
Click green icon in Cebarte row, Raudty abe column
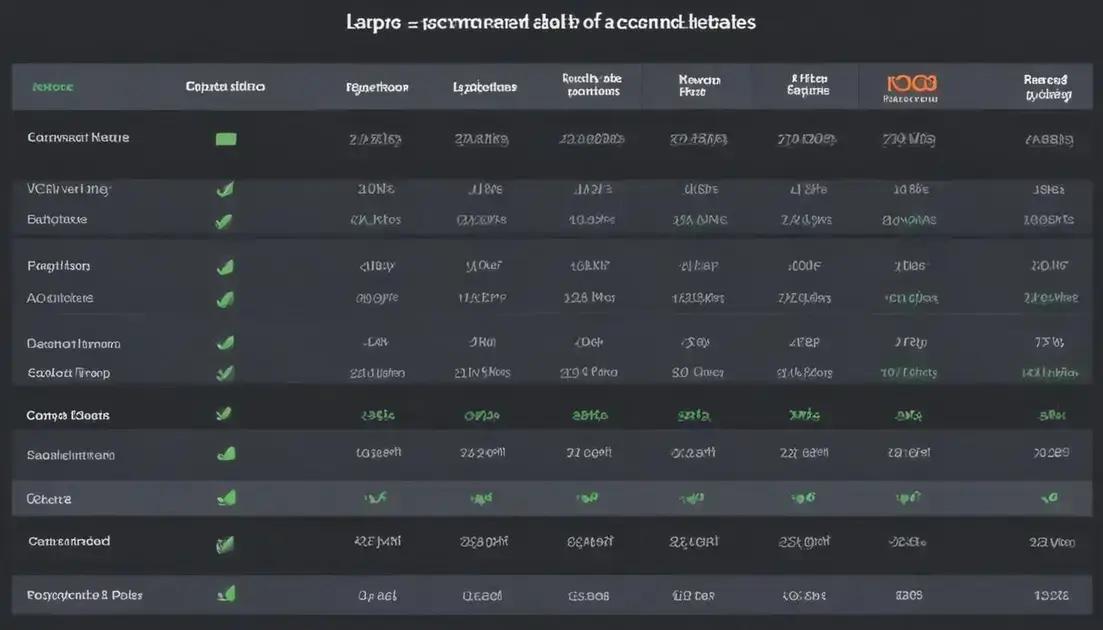pos(586,496)
